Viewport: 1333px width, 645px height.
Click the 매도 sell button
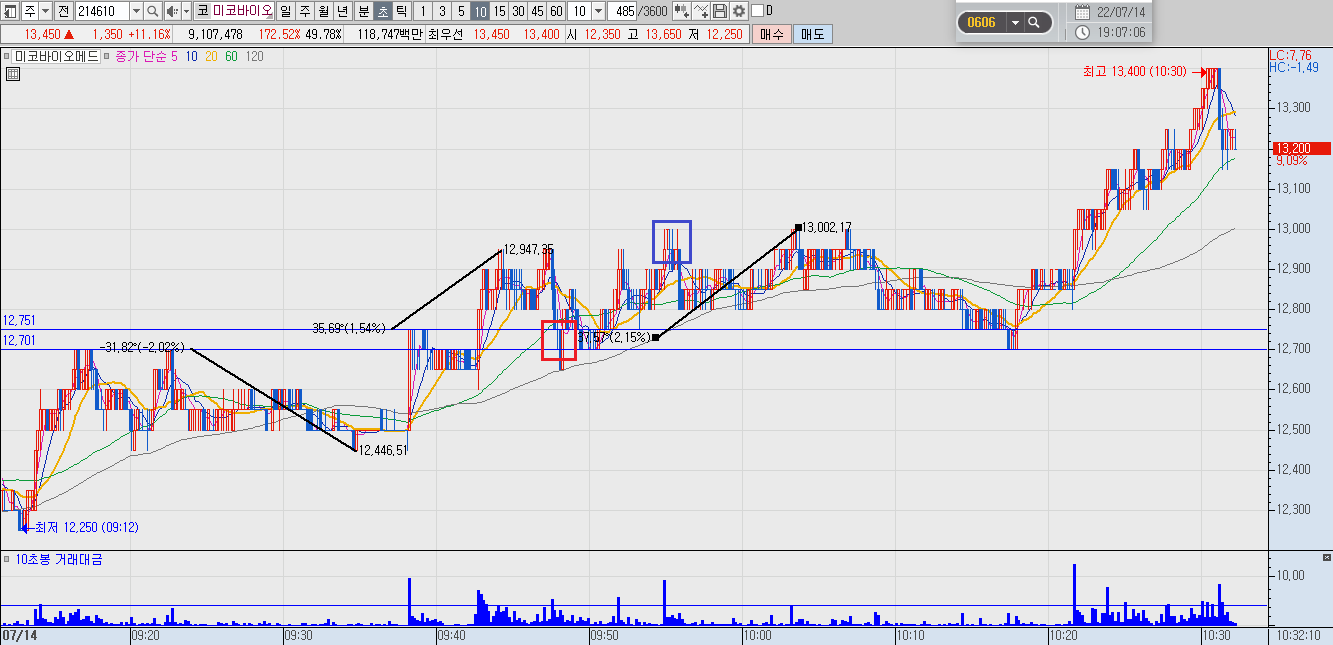tap(812, 34)
